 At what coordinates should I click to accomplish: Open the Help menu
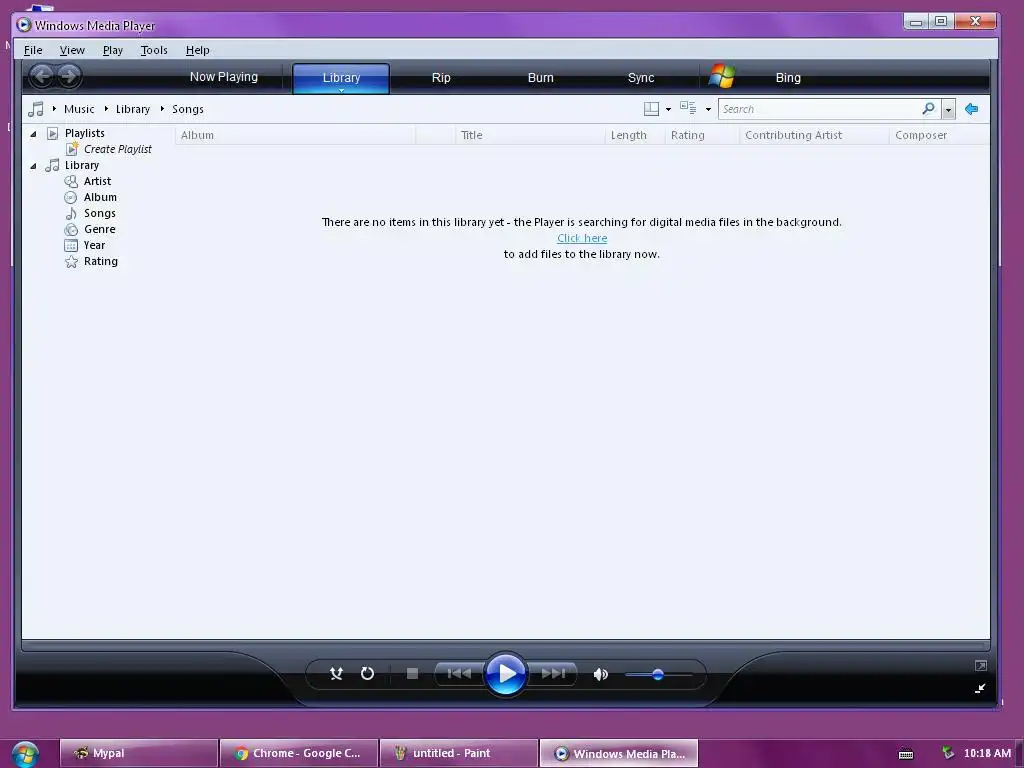[197, 50]
